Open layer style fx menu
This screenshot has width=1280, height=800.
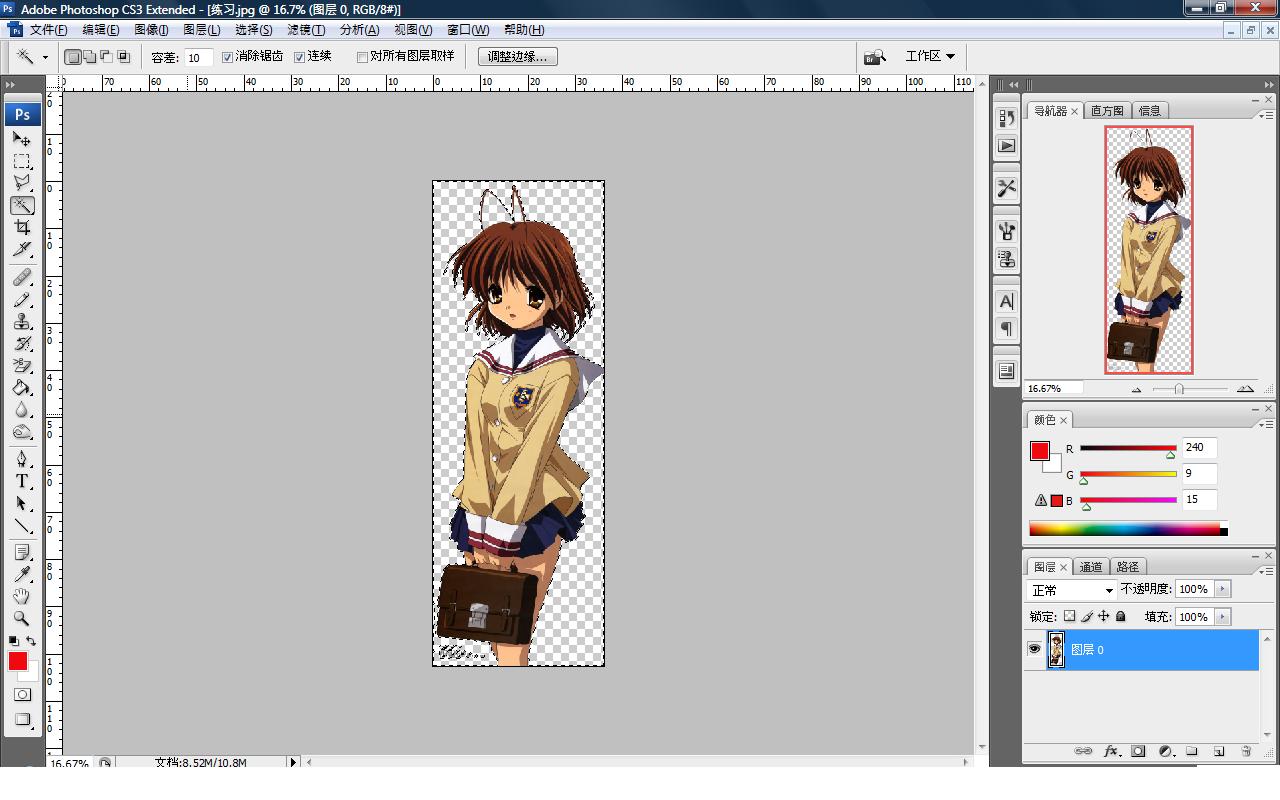coord(1111,751)
